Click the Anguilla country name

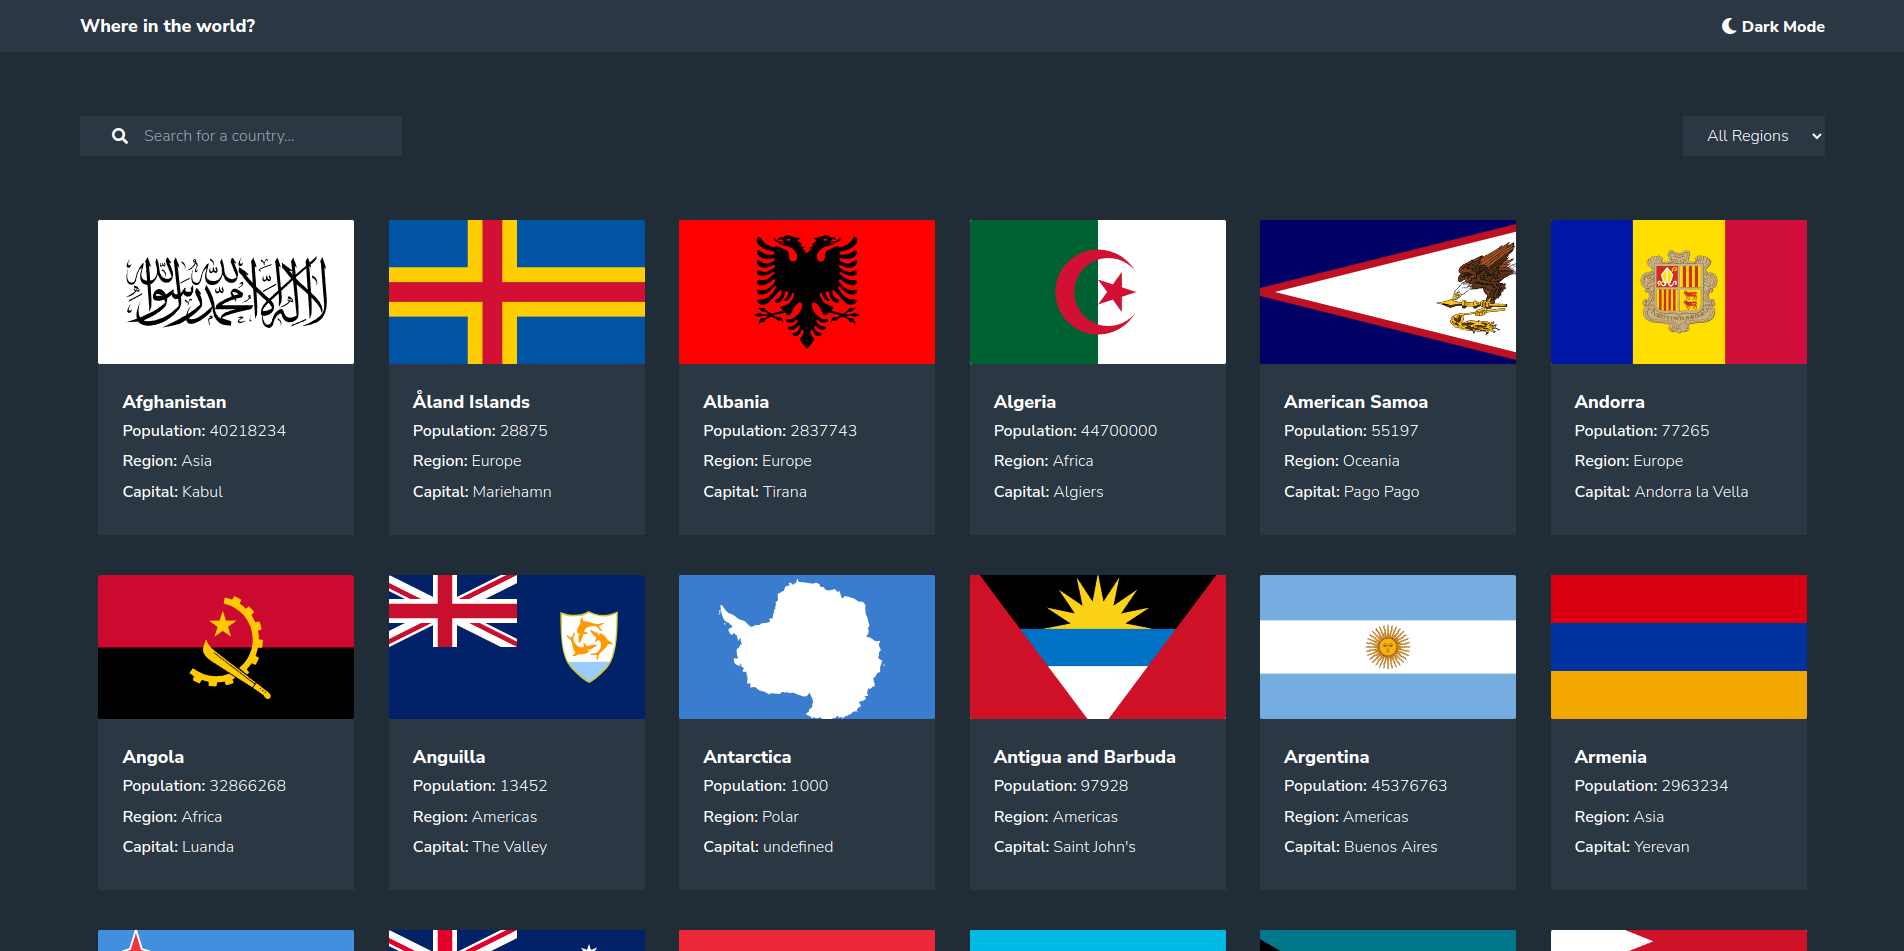[449, 757]
